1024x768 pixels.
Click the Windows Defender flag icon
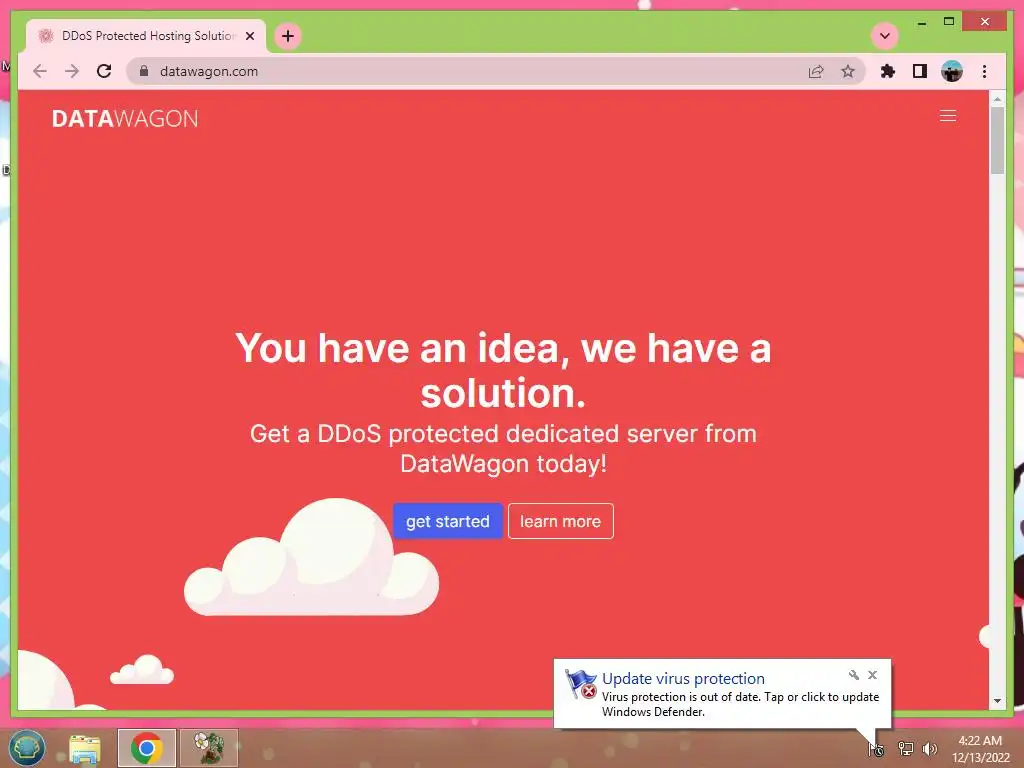tap(581, 684)
